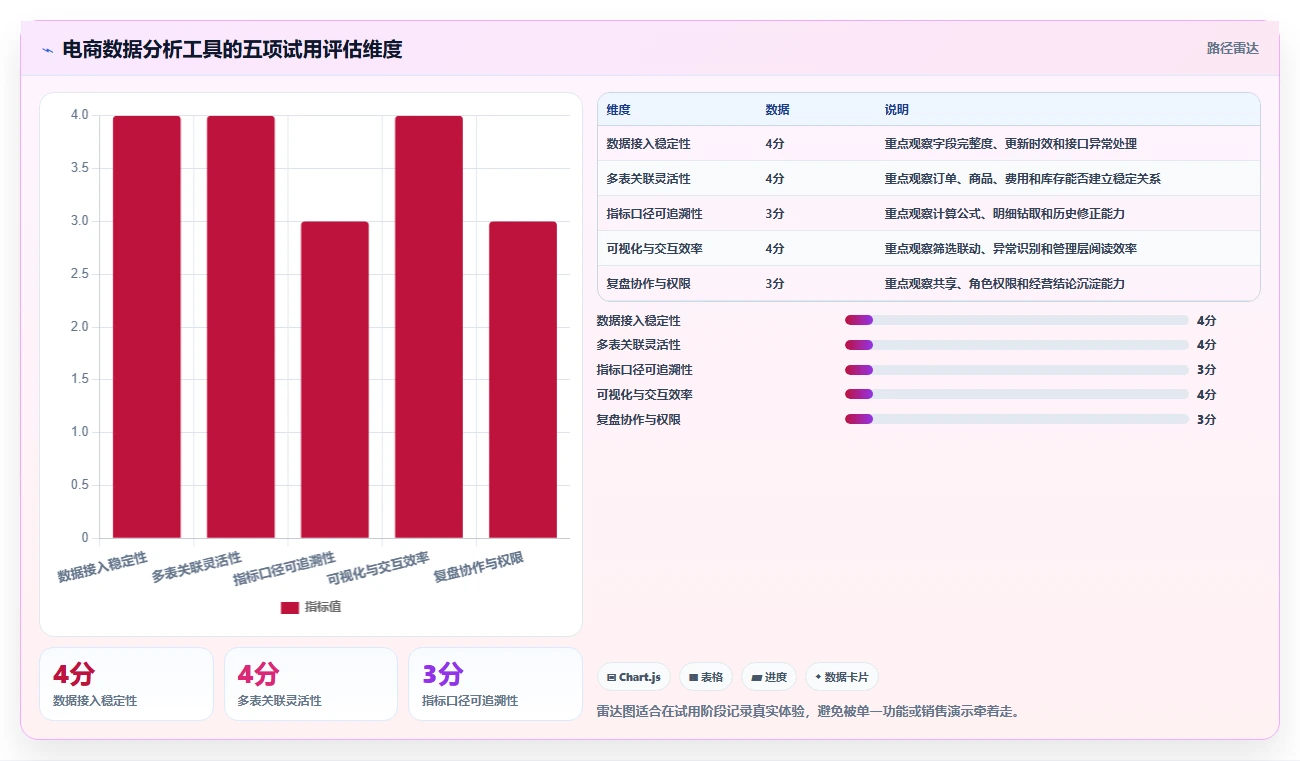Click the dashboard title 电商数据分析工具的五项试用评估维度
The height and width of the screenshot is (761, 1300).
(x=232, y=49)
